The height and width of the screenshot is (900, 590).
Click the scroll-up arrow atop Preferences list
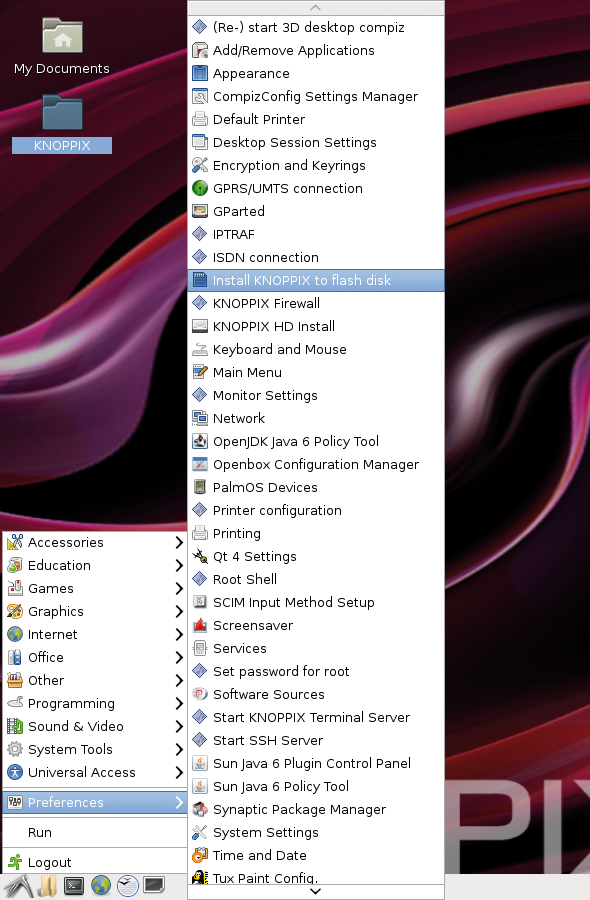(316, 7)
